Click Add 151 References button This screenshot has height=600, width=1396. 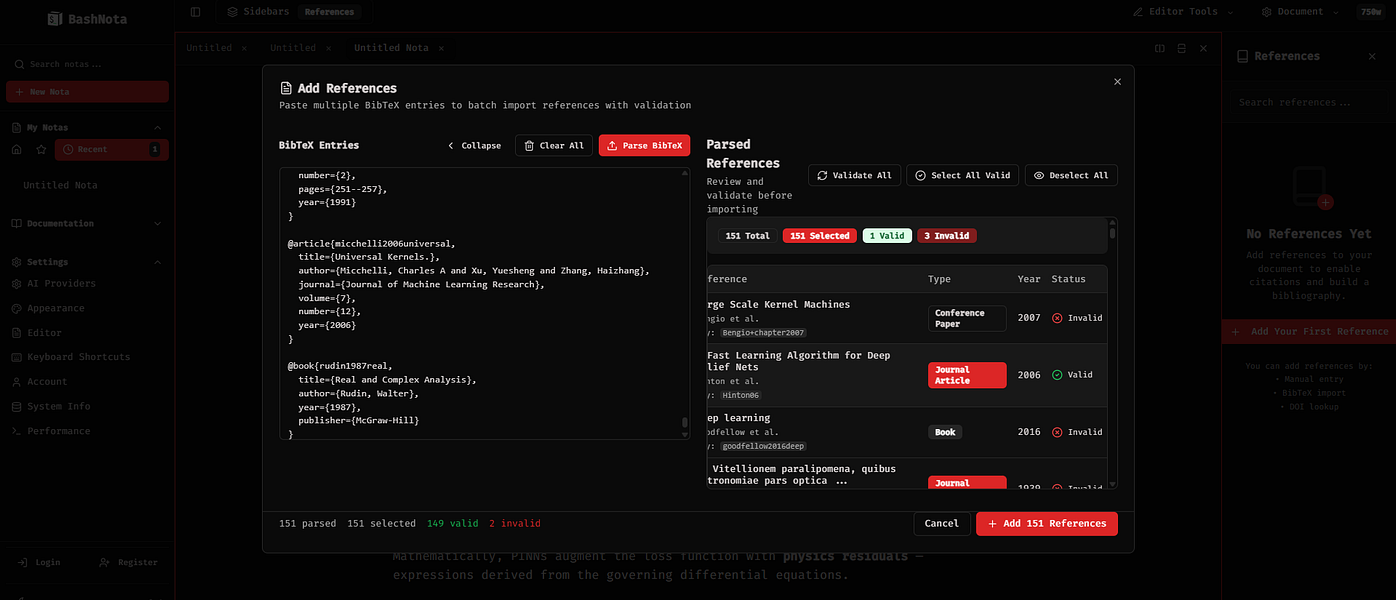[1047, 523]
